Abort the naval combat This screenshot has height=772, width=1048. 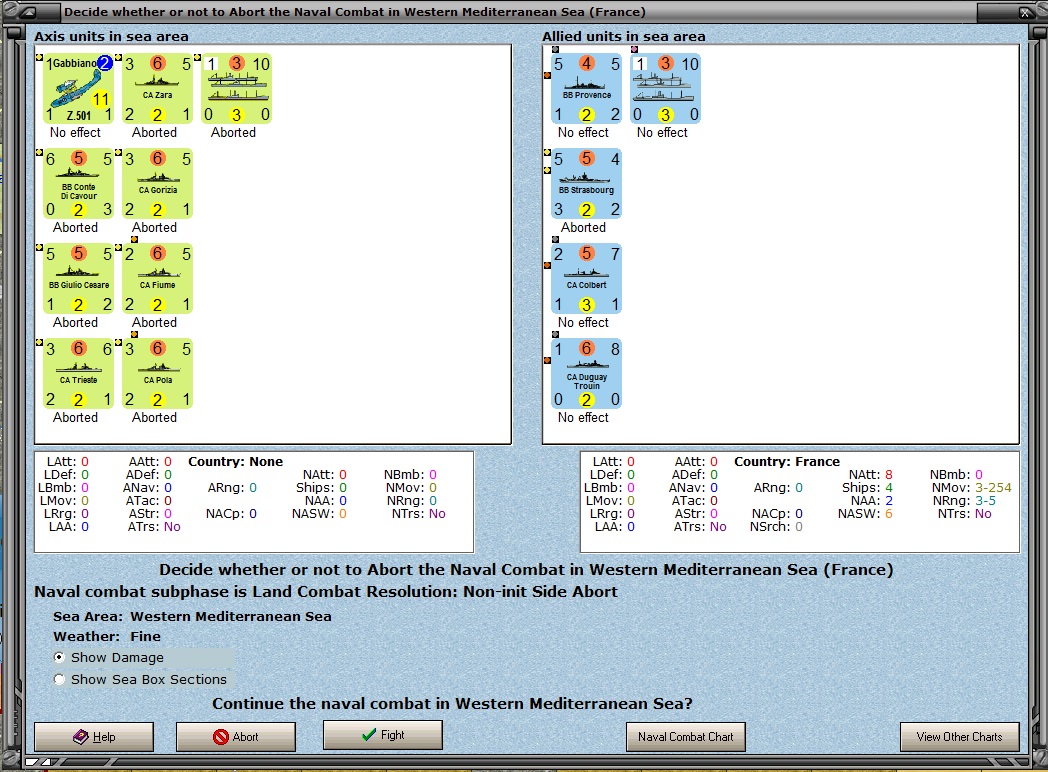[236, 737]
